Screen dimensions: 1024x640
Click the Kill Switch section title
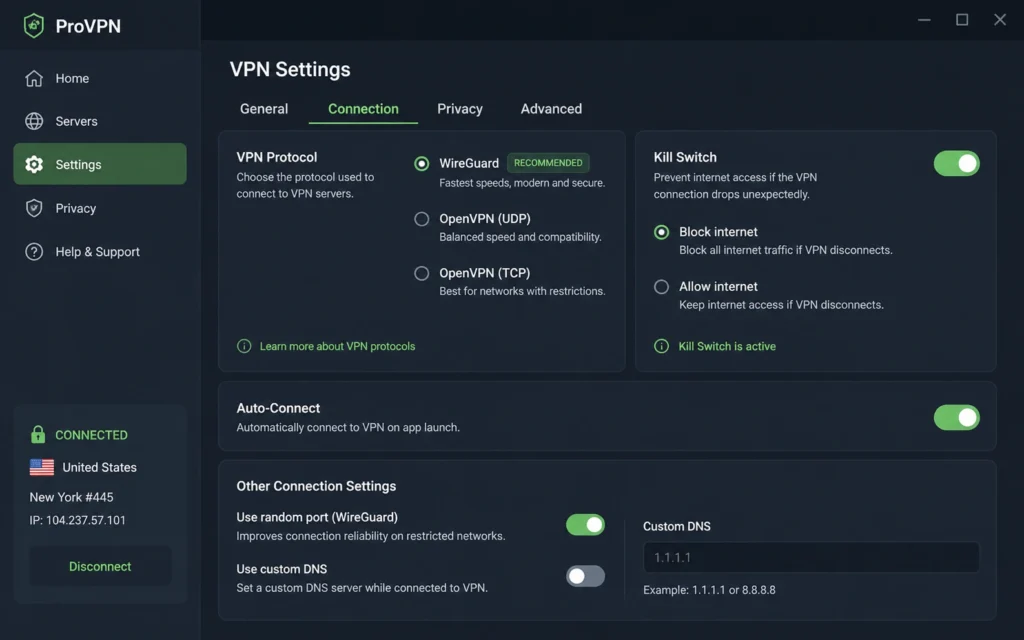(x=685, y=157)
